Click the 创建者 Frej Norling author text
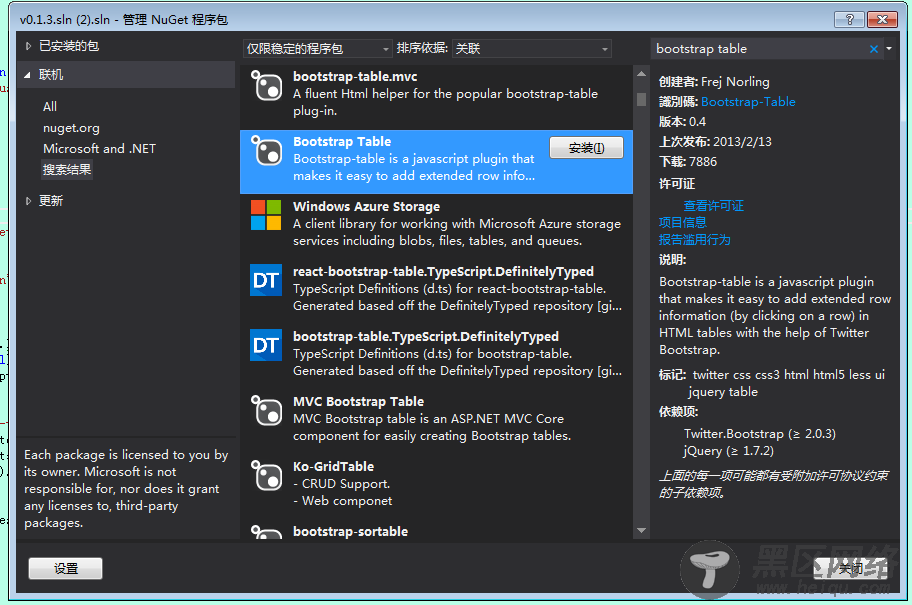 click(714, 81)
